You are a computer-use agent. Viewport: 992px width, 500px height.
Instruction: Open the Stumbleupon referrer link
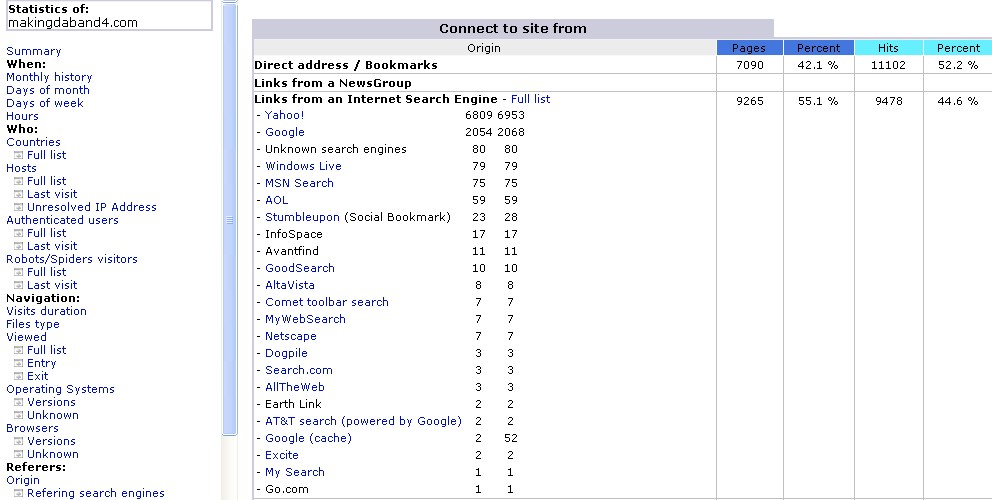coord(303,217)
